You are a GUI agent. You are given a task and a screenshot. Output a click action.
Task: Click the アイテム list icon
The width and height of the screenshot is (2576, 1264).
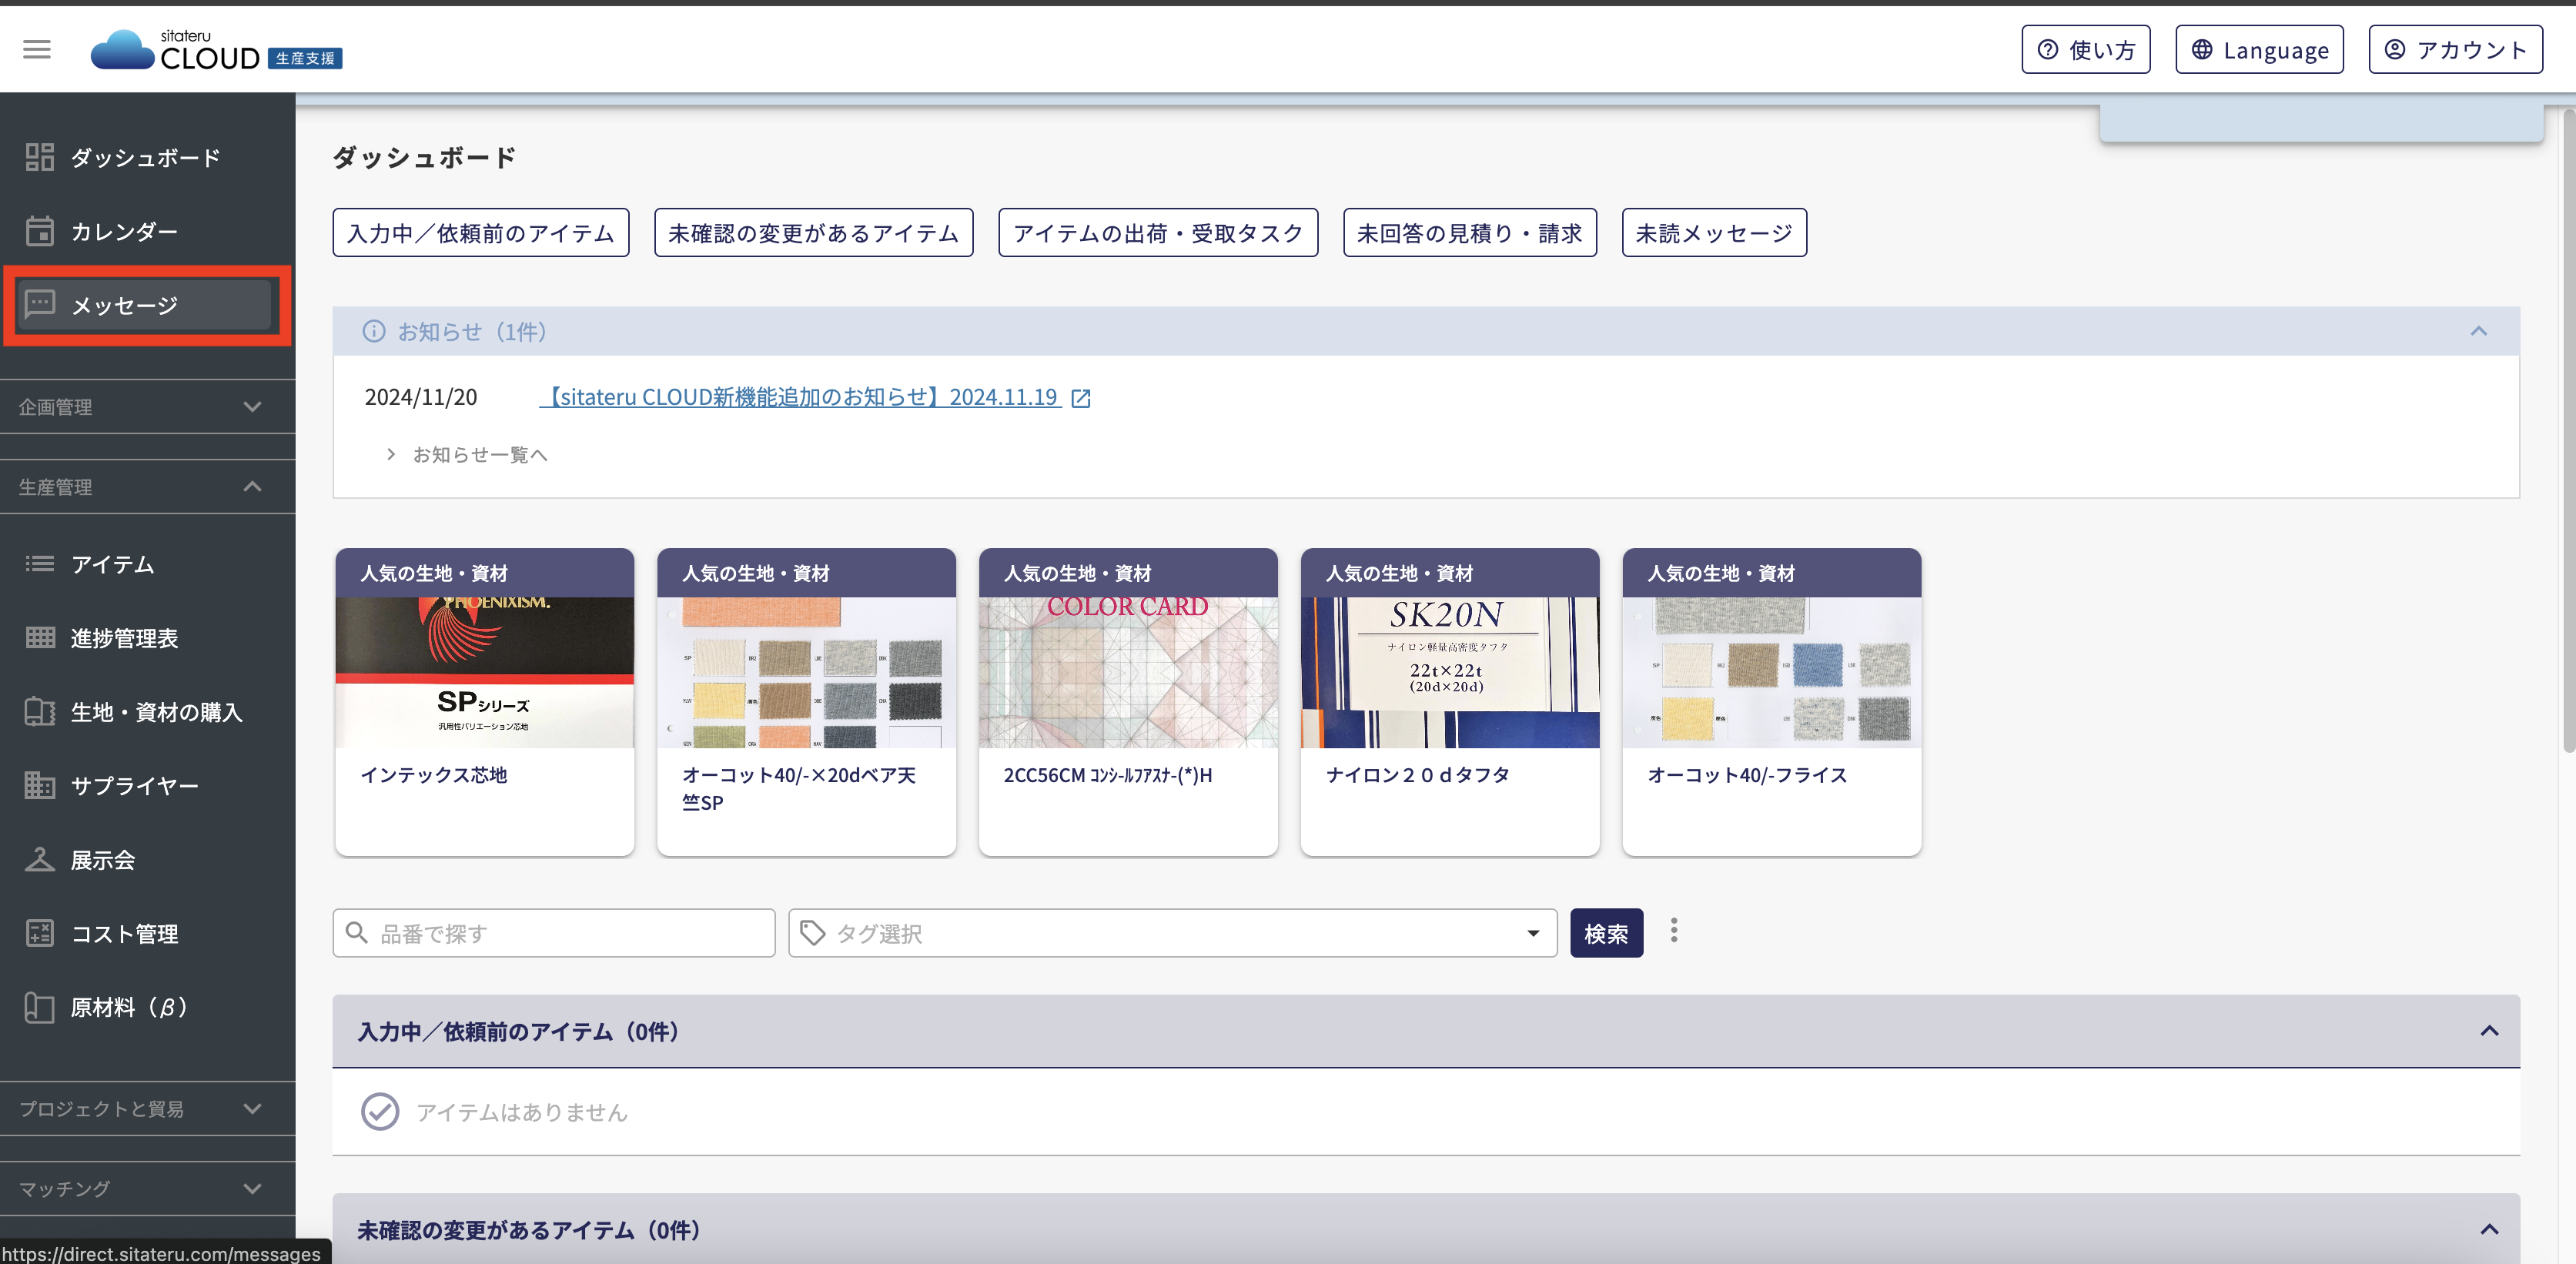(39, 564)
